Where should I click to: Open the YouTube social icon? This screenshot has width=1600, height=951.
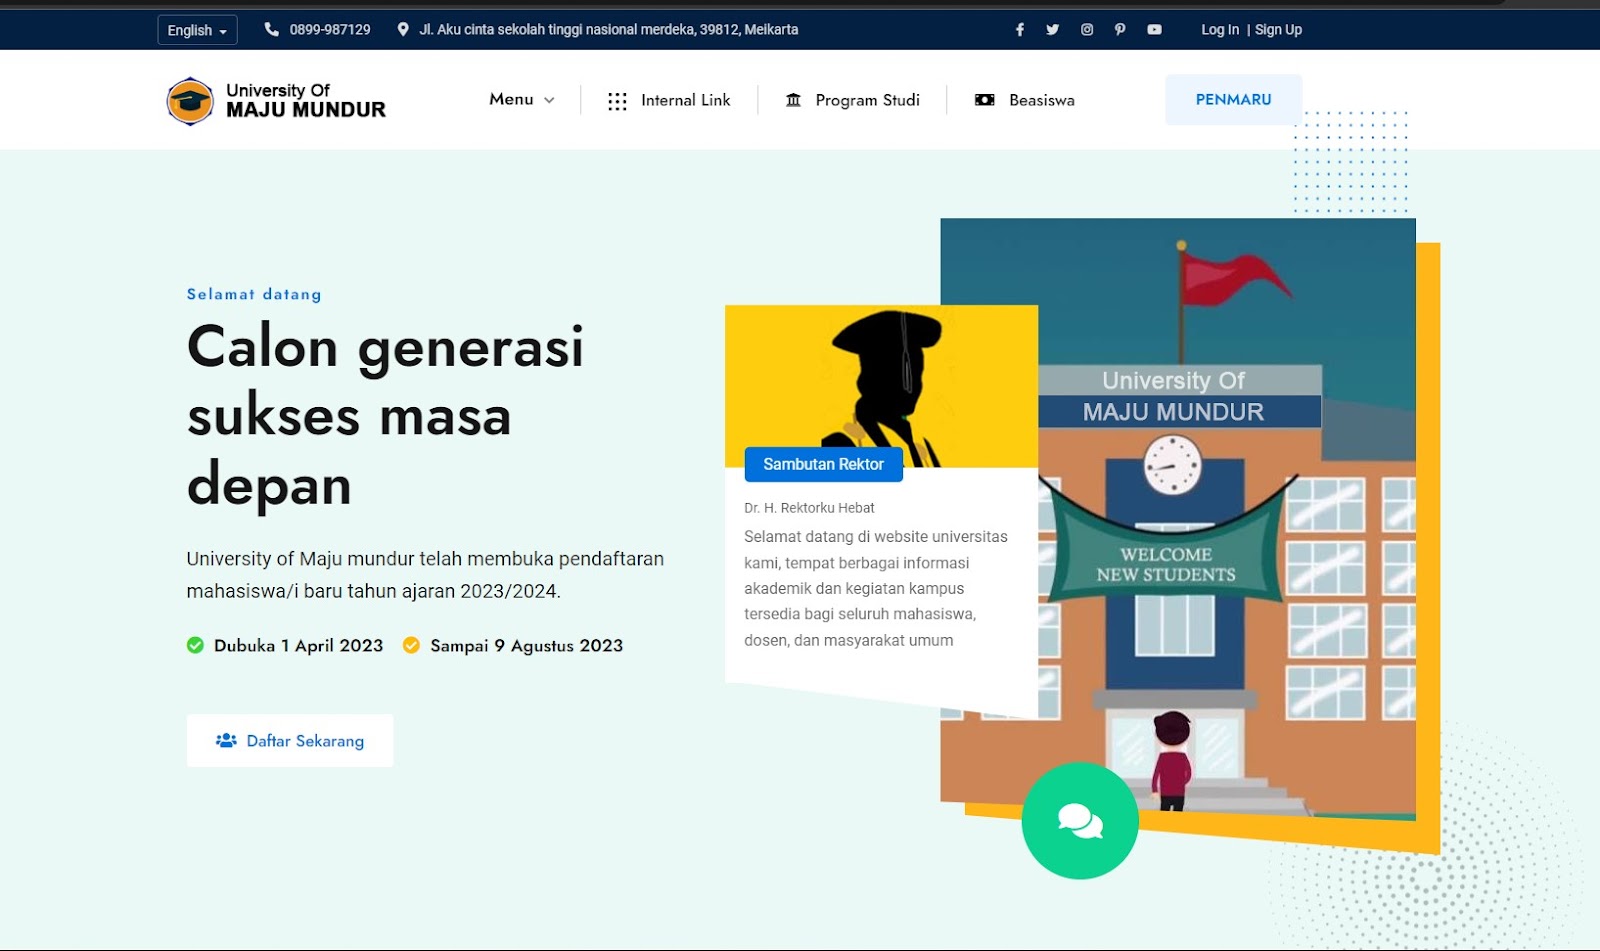tap(1154, 30)
